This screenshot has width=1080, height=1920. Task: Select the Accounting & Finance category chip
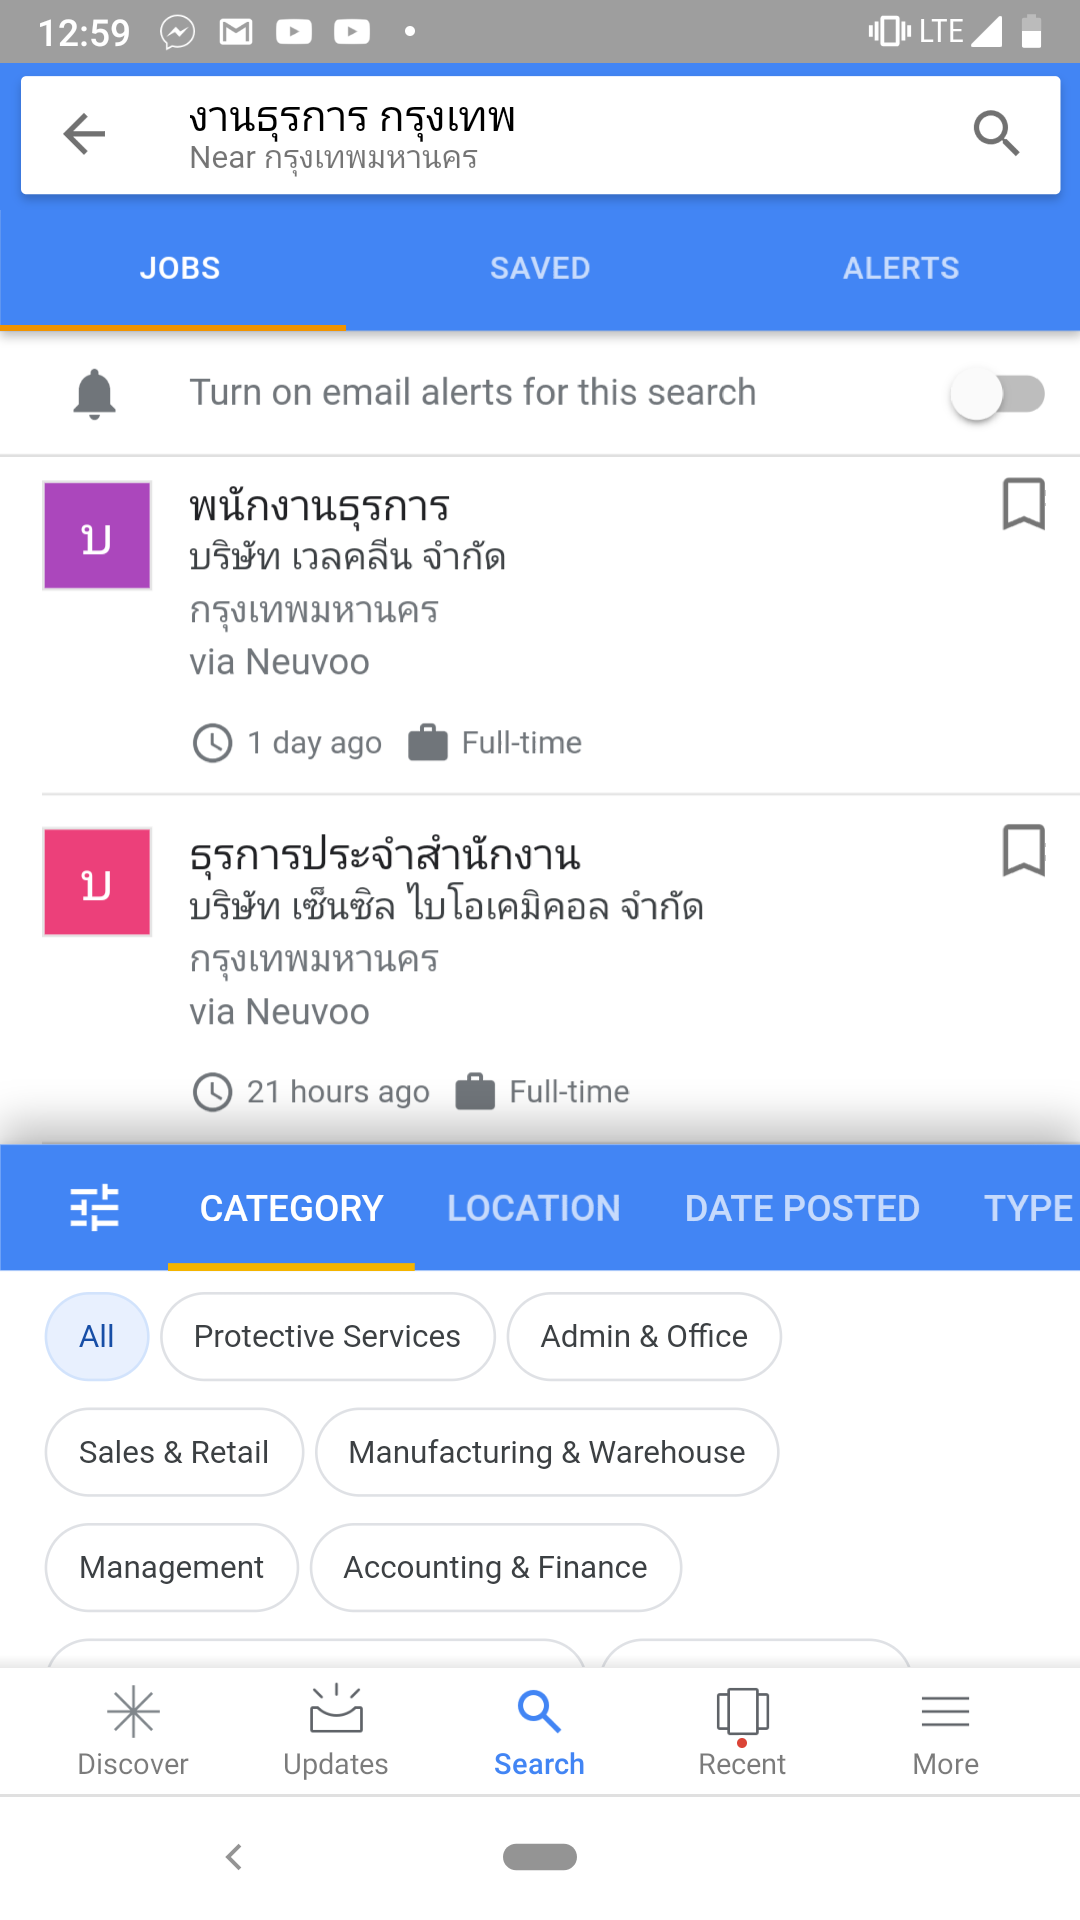pyautogui.click(x=495, y=1567)
